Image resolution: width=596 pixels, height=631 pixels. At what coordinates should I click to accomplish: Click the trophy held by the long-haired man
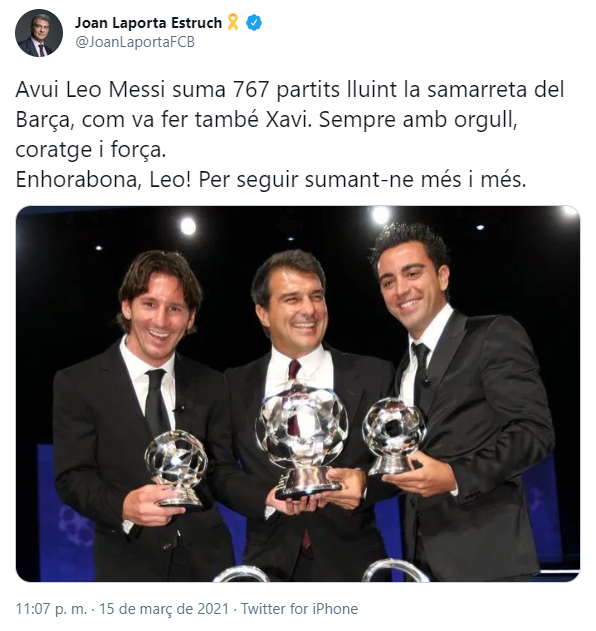[176, 469]
